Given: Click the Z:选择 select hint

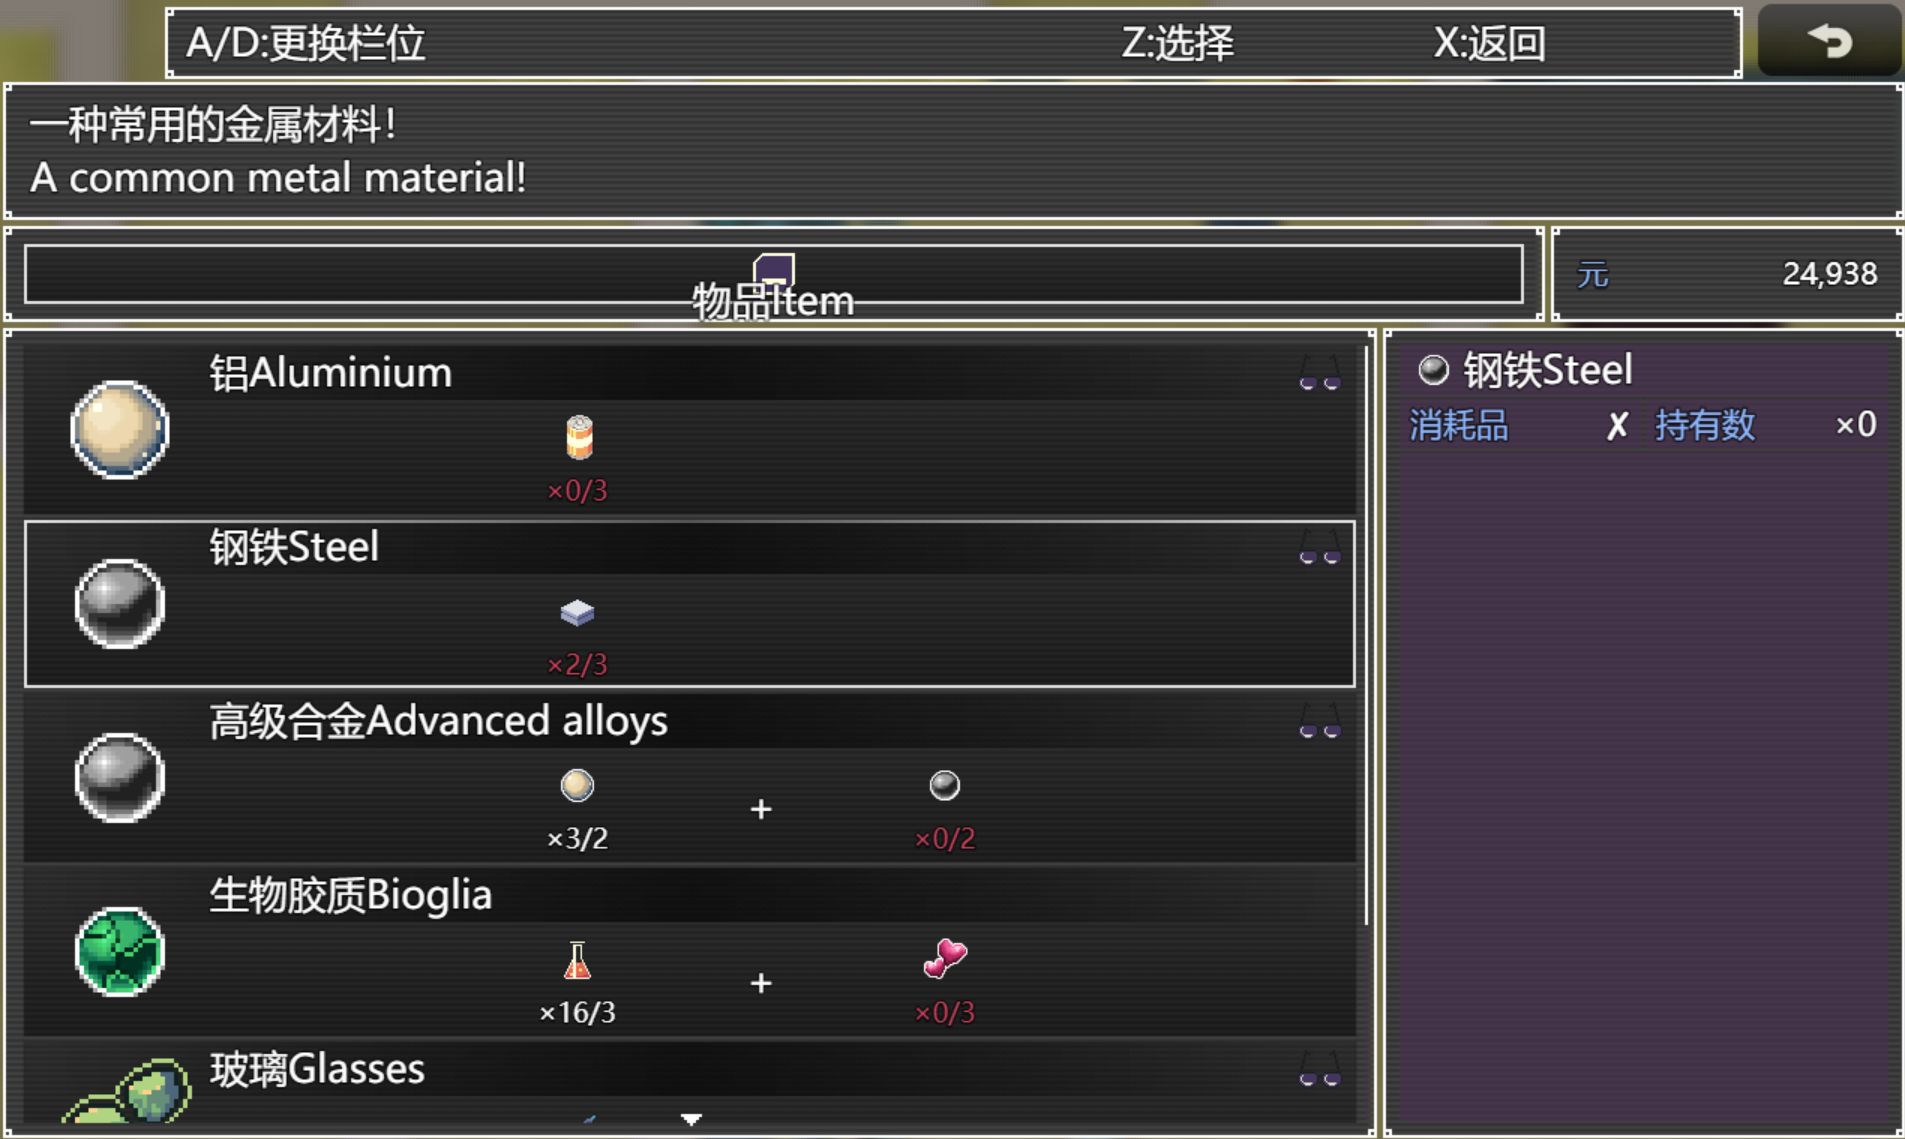Looking at the screenshot, I should point(1177,43).
